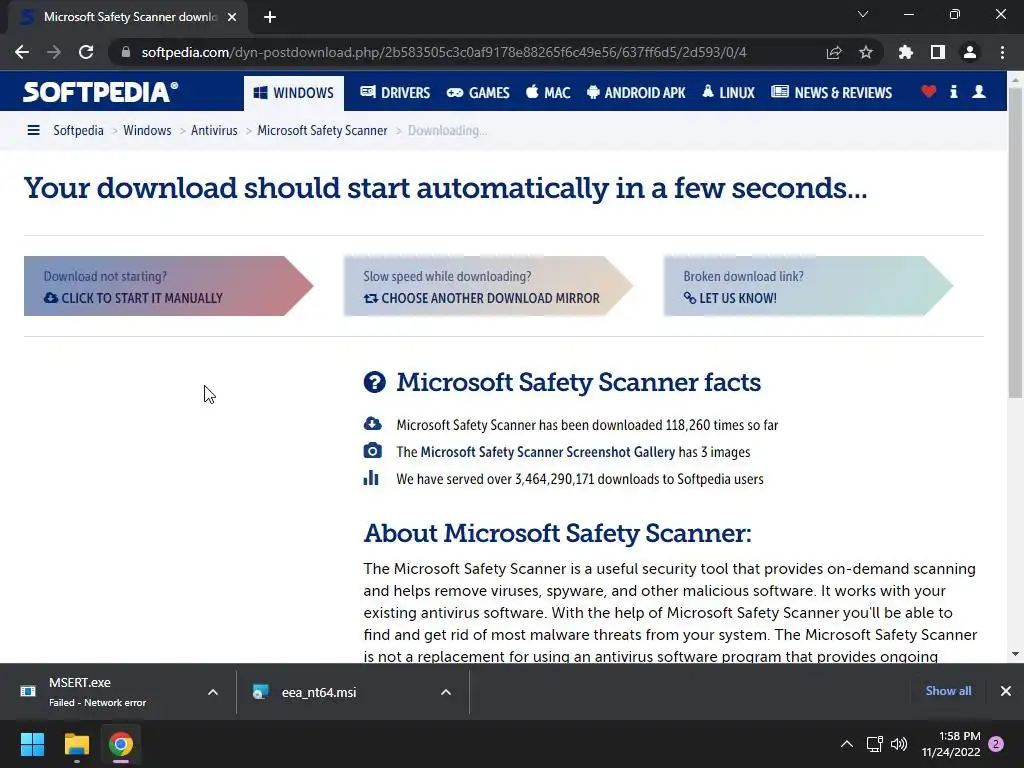Click the bar chart statistics icon
Viewport: 1024px width, 768px height.
coord(371,477)
